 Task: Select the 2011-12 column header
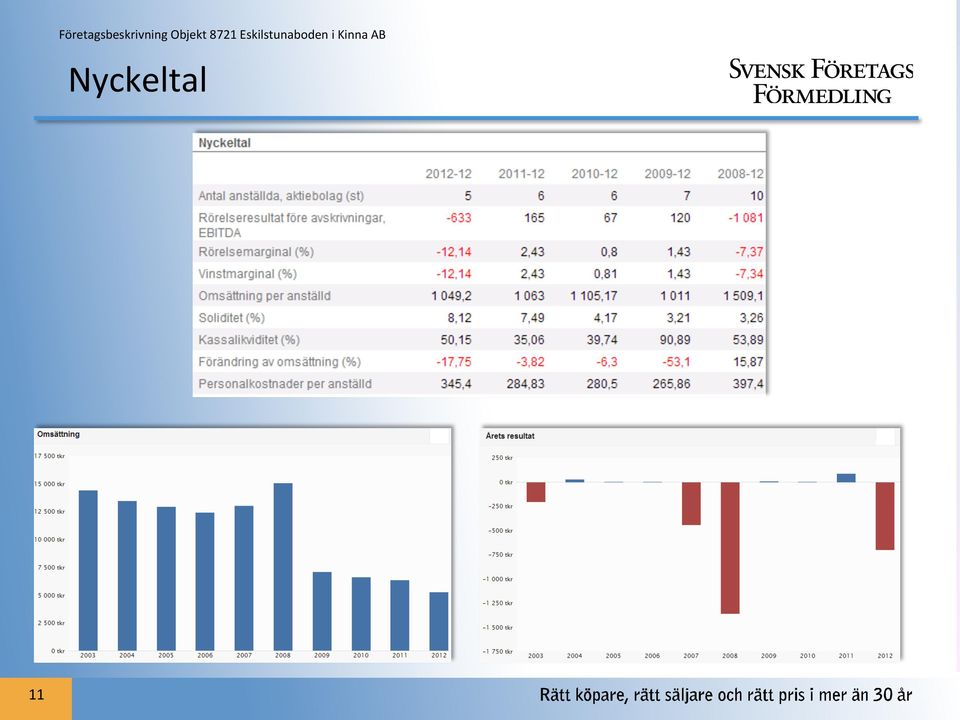[x=522, y=174]
